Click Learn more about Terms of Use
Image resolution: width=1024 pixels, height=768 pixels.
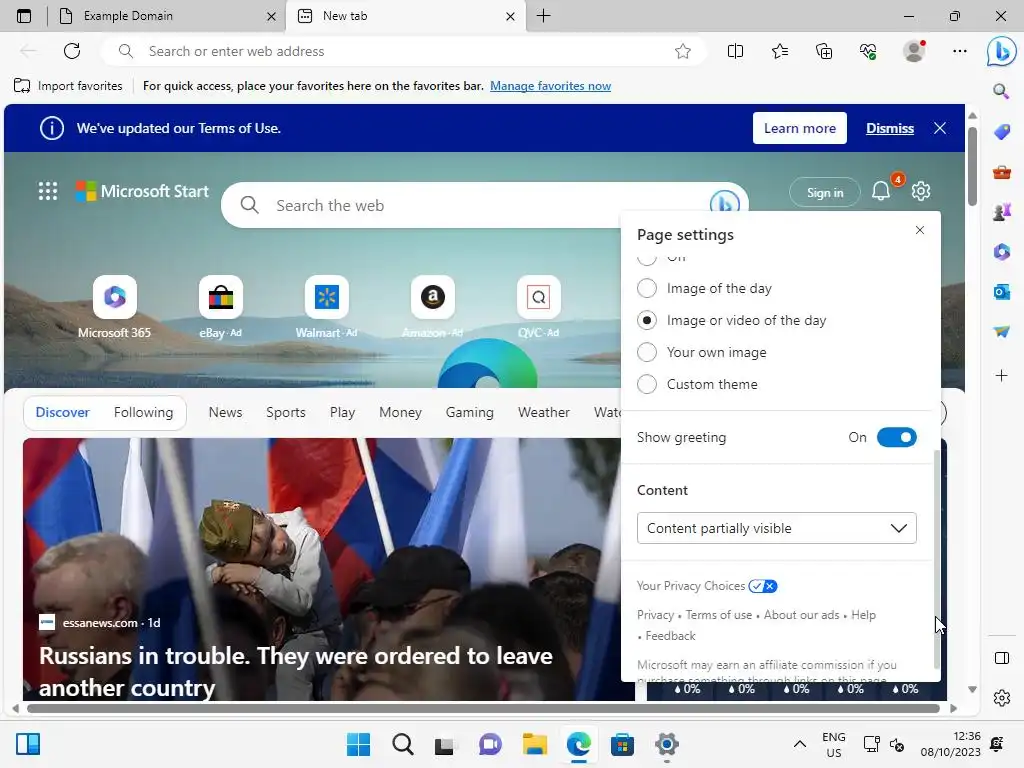(x=799, y=128)
